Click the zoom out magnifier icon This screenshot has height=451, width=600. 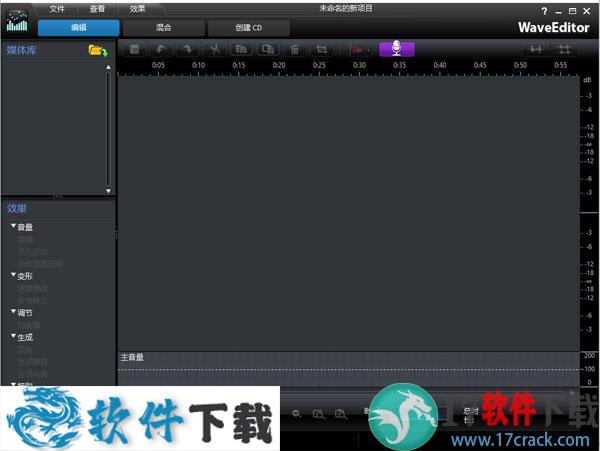297,414
